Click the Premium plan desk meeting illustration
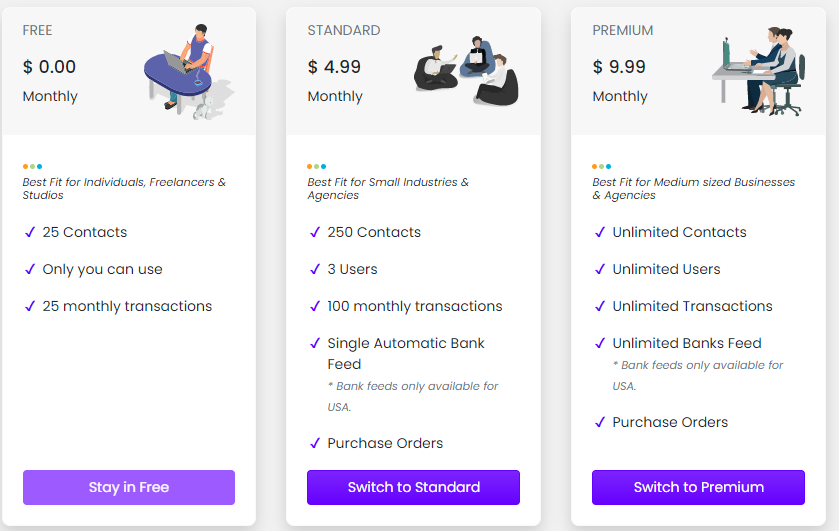The width and height of the screenshot is (839, 531). tap(759, 71)
